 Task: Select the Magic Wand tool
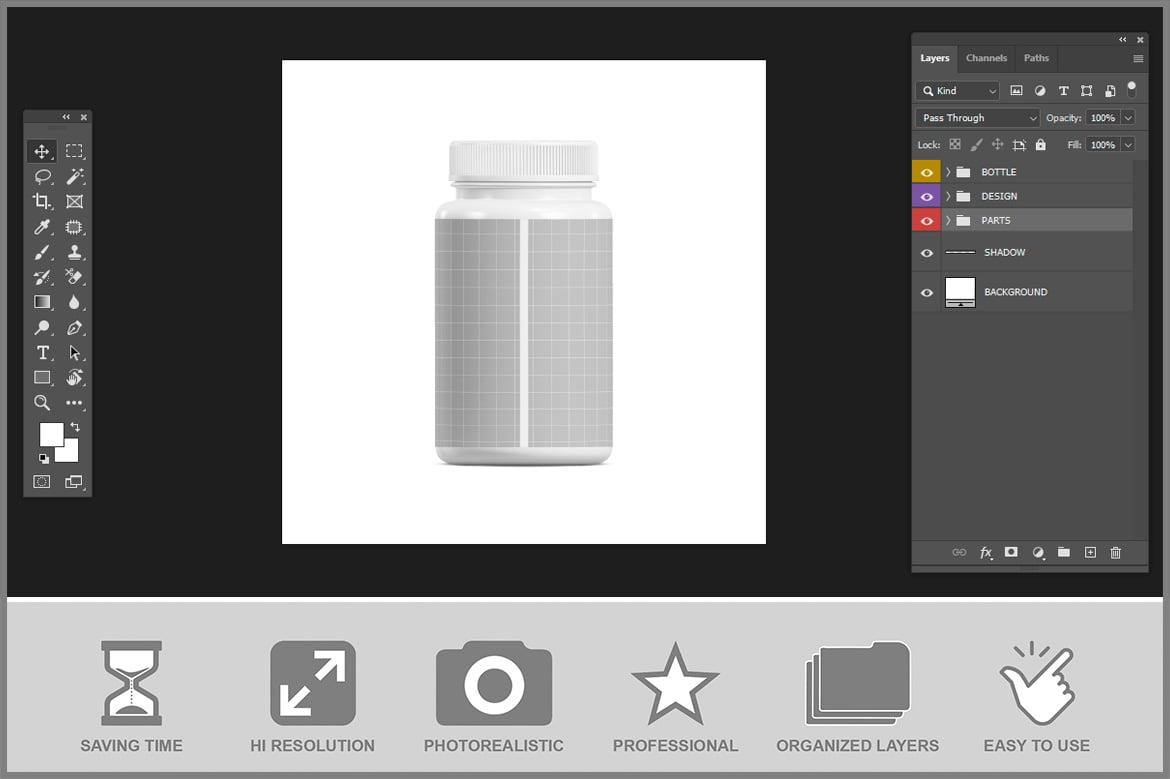[74, 177]
